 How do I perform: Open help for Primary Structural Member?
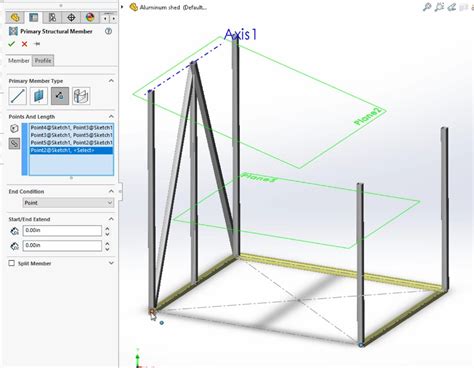(108, 31)
